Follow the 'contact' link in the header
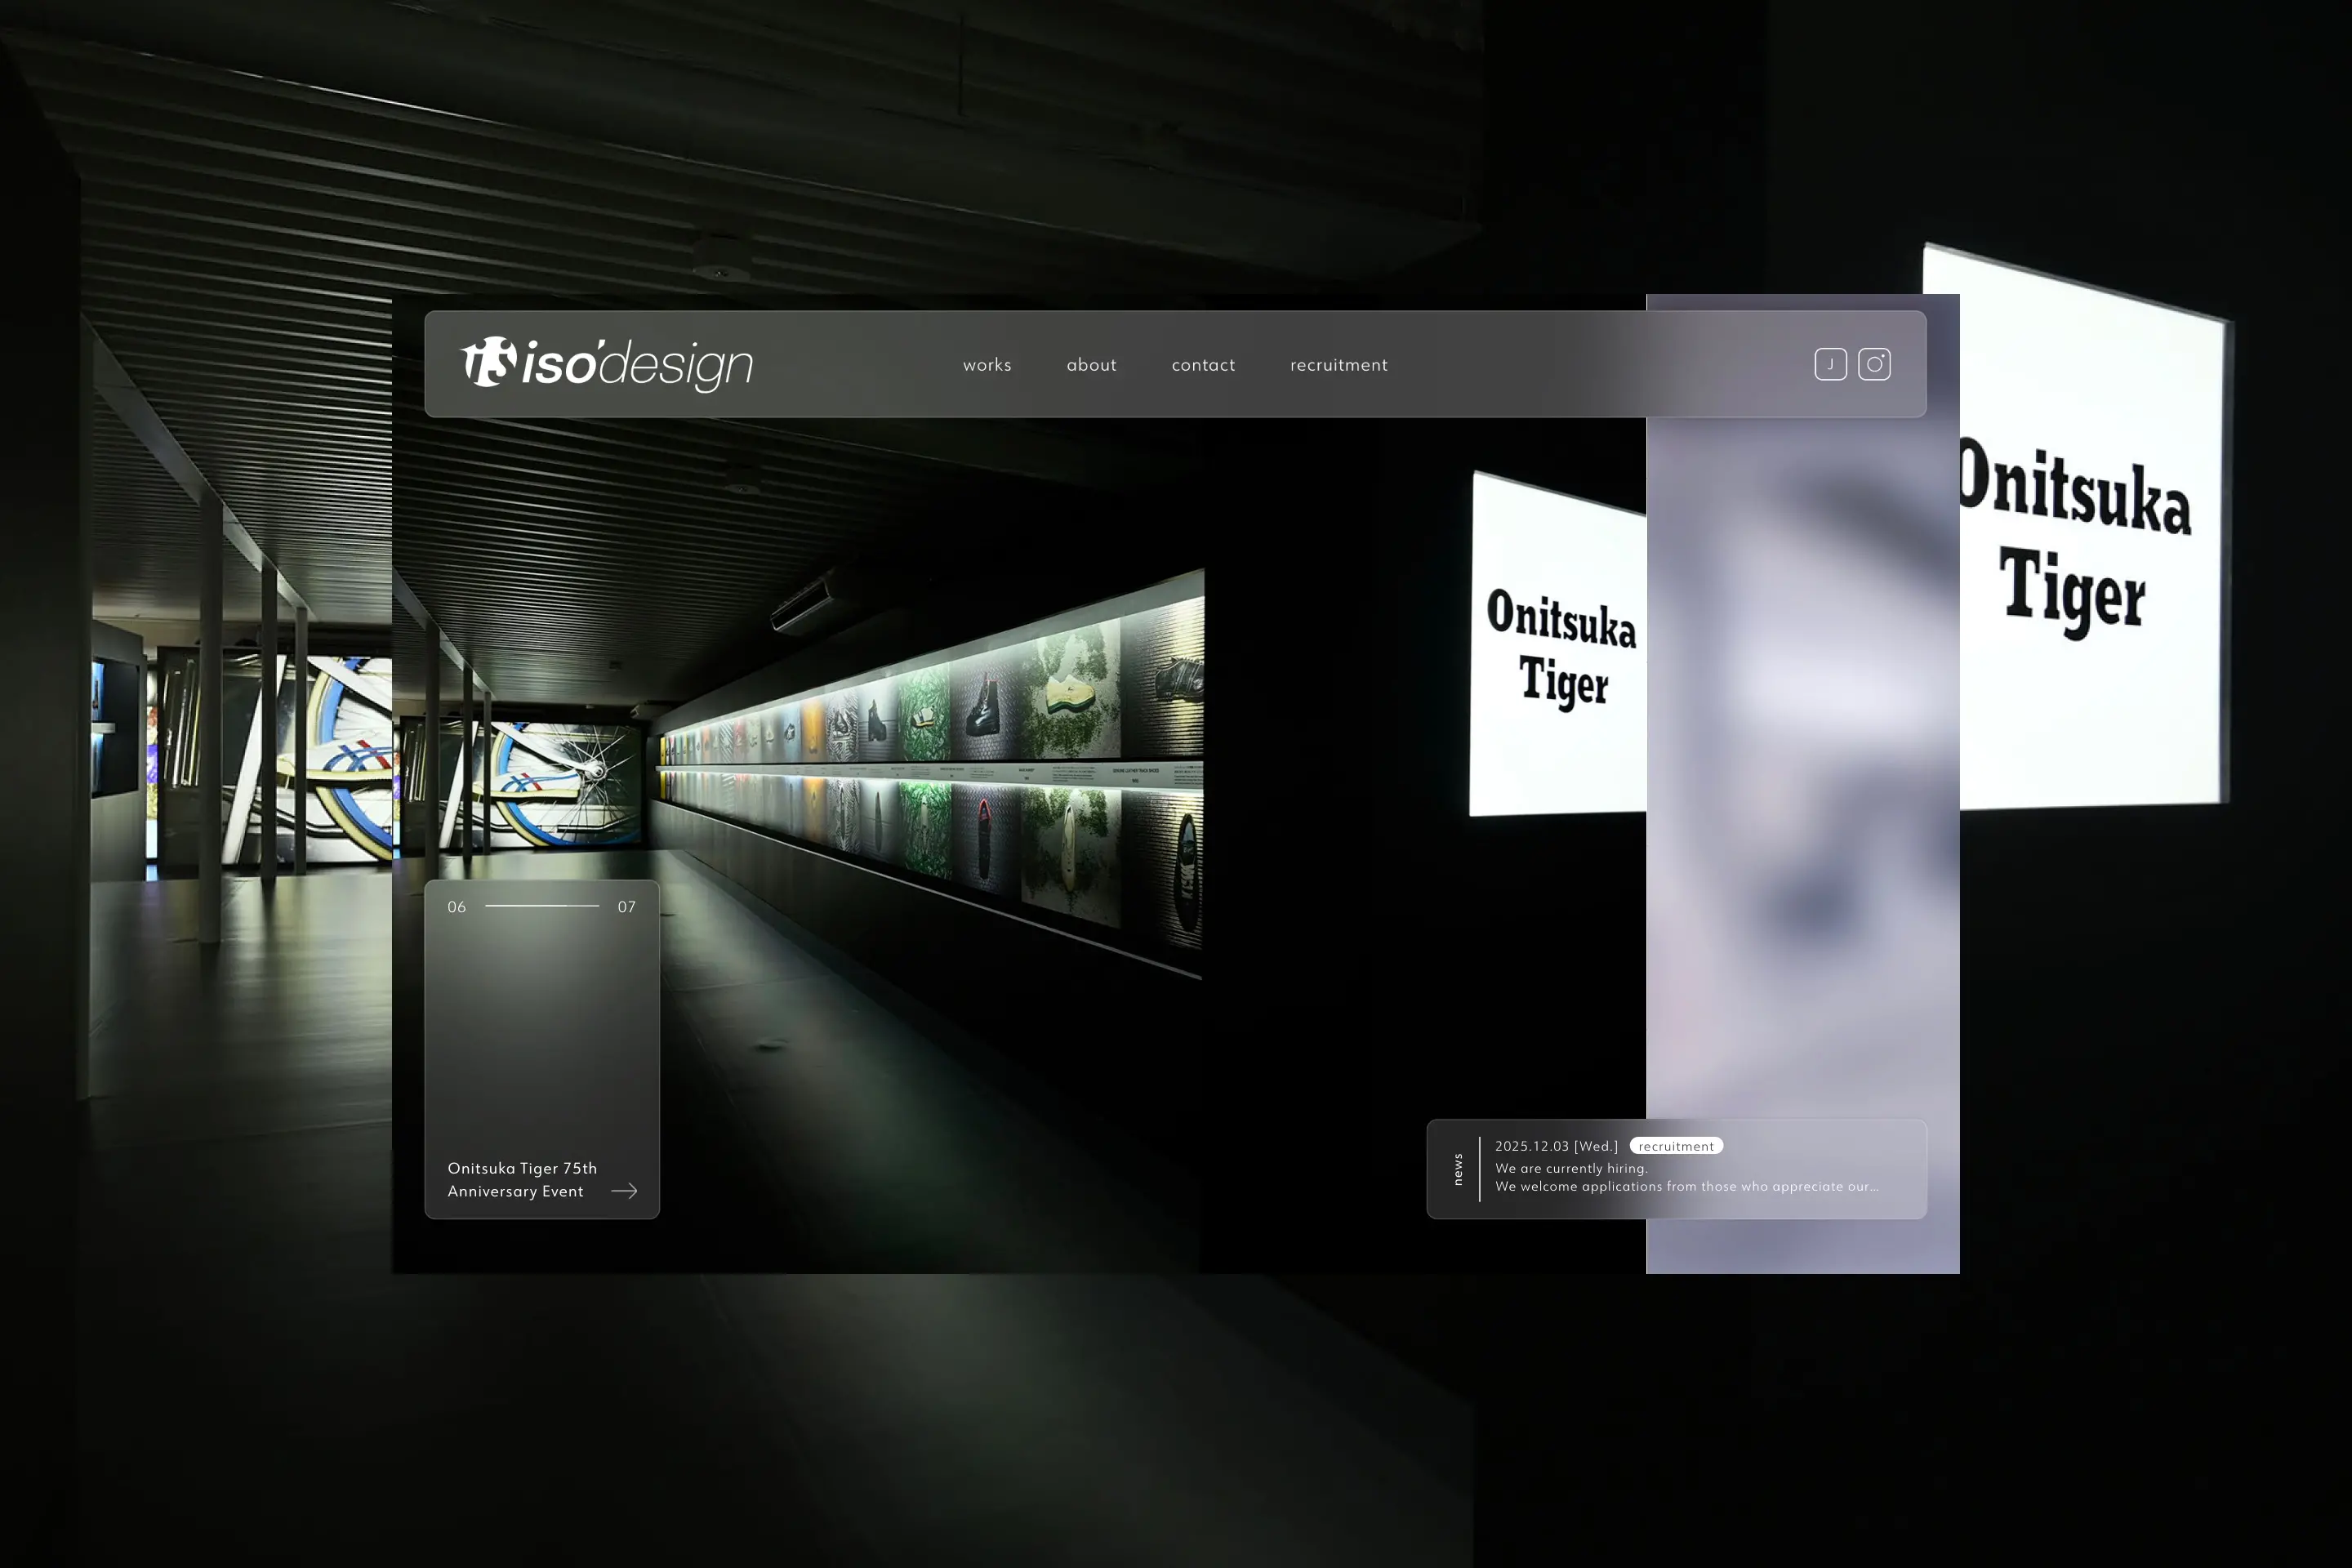 pyautogui.click(x=1203, y=364)
